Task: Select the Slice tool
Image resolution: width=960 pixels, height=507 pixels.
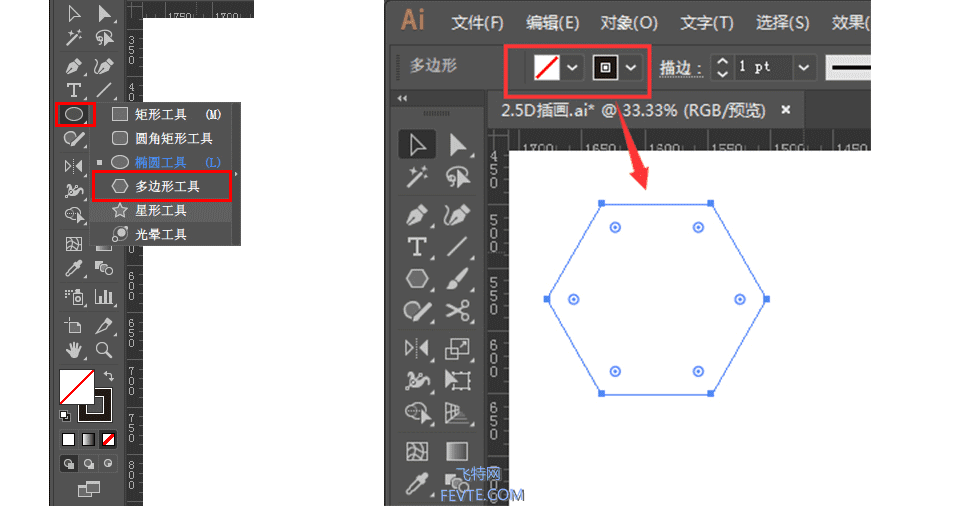Action: click(x=103, y=326)
